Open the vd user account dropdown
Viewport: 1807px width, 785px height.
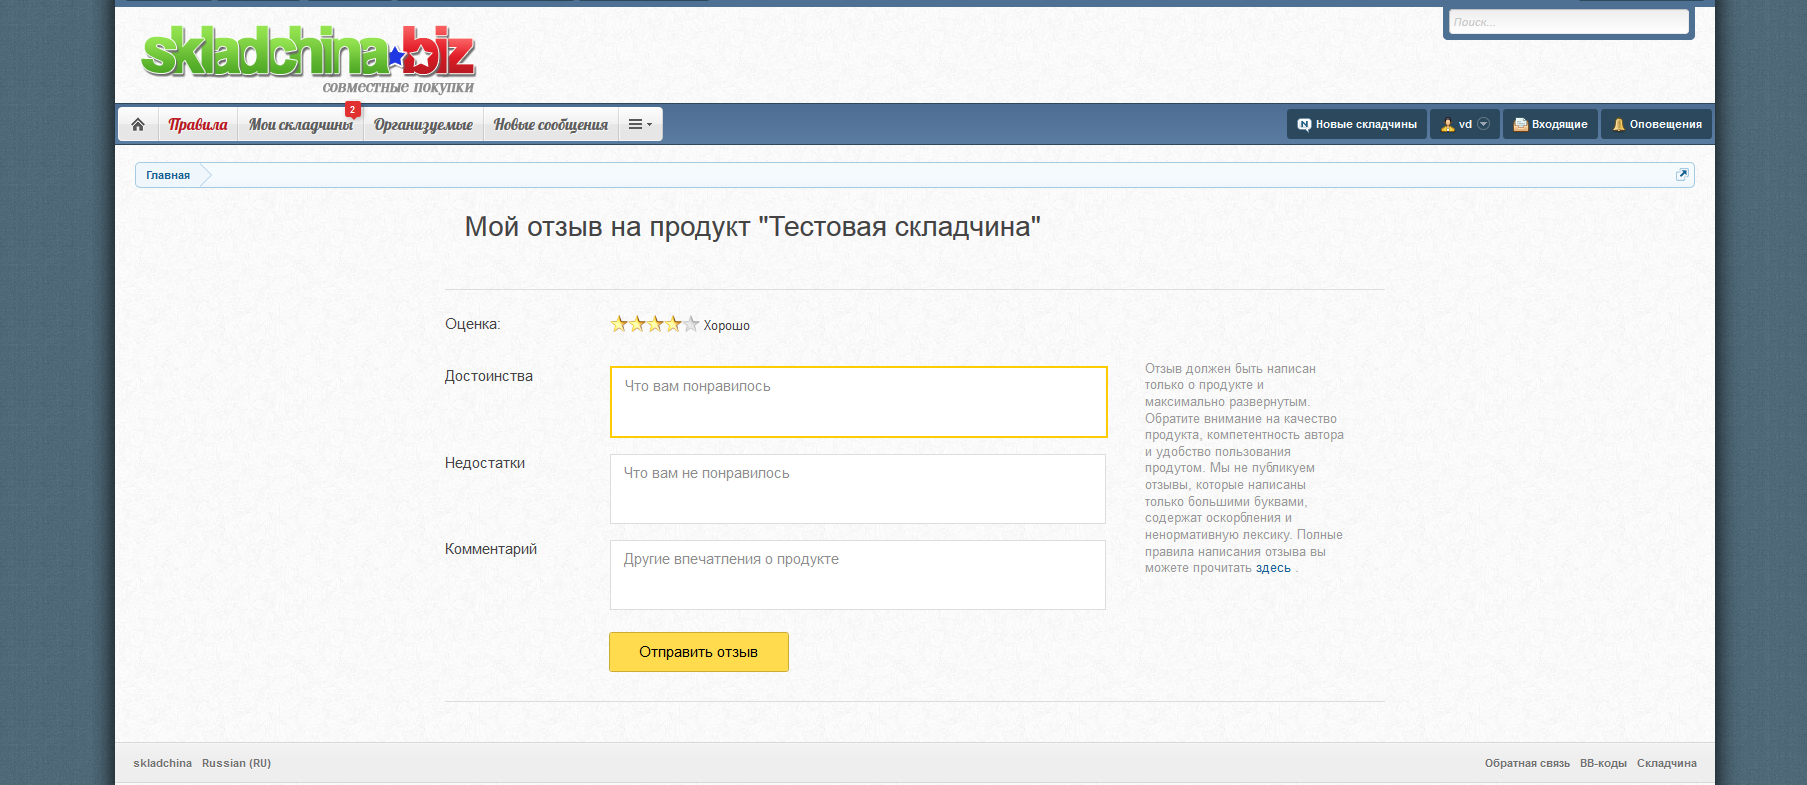pyautogui.click(x=1465, y=124)
